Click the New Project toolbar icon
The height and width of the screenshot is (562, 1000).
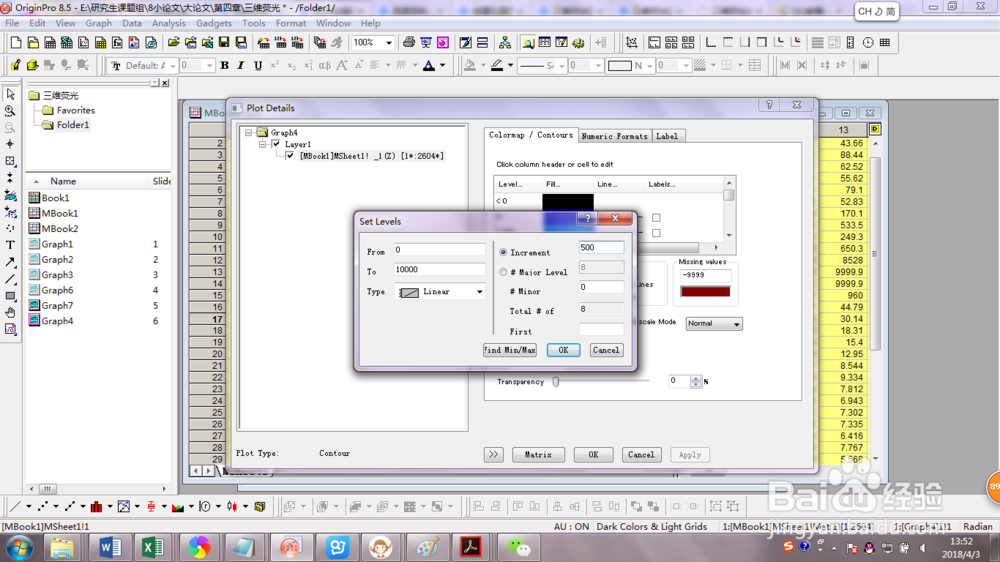click(x=16, y=43)
